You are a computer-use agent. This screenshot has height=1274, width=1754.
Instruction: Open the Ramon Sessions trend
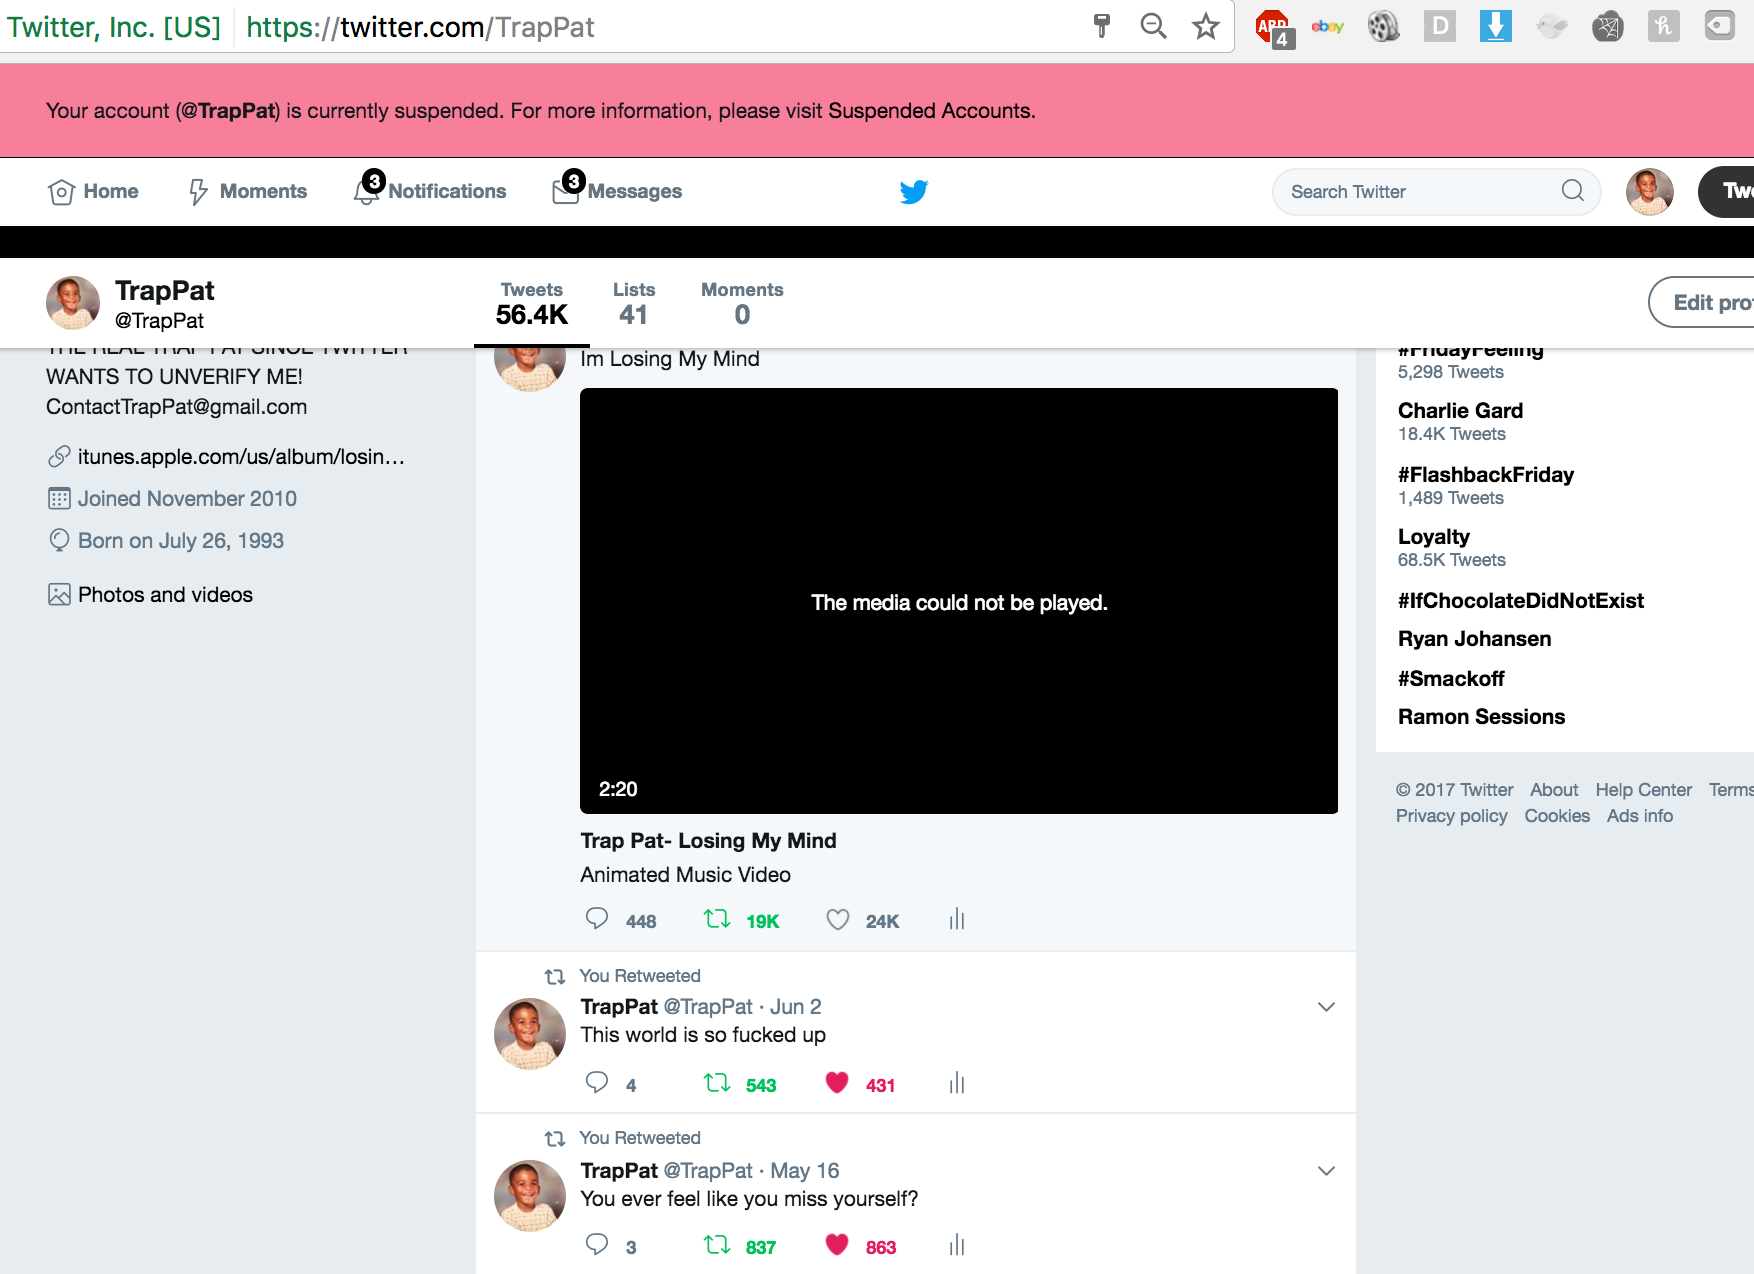click(1481, 717)
